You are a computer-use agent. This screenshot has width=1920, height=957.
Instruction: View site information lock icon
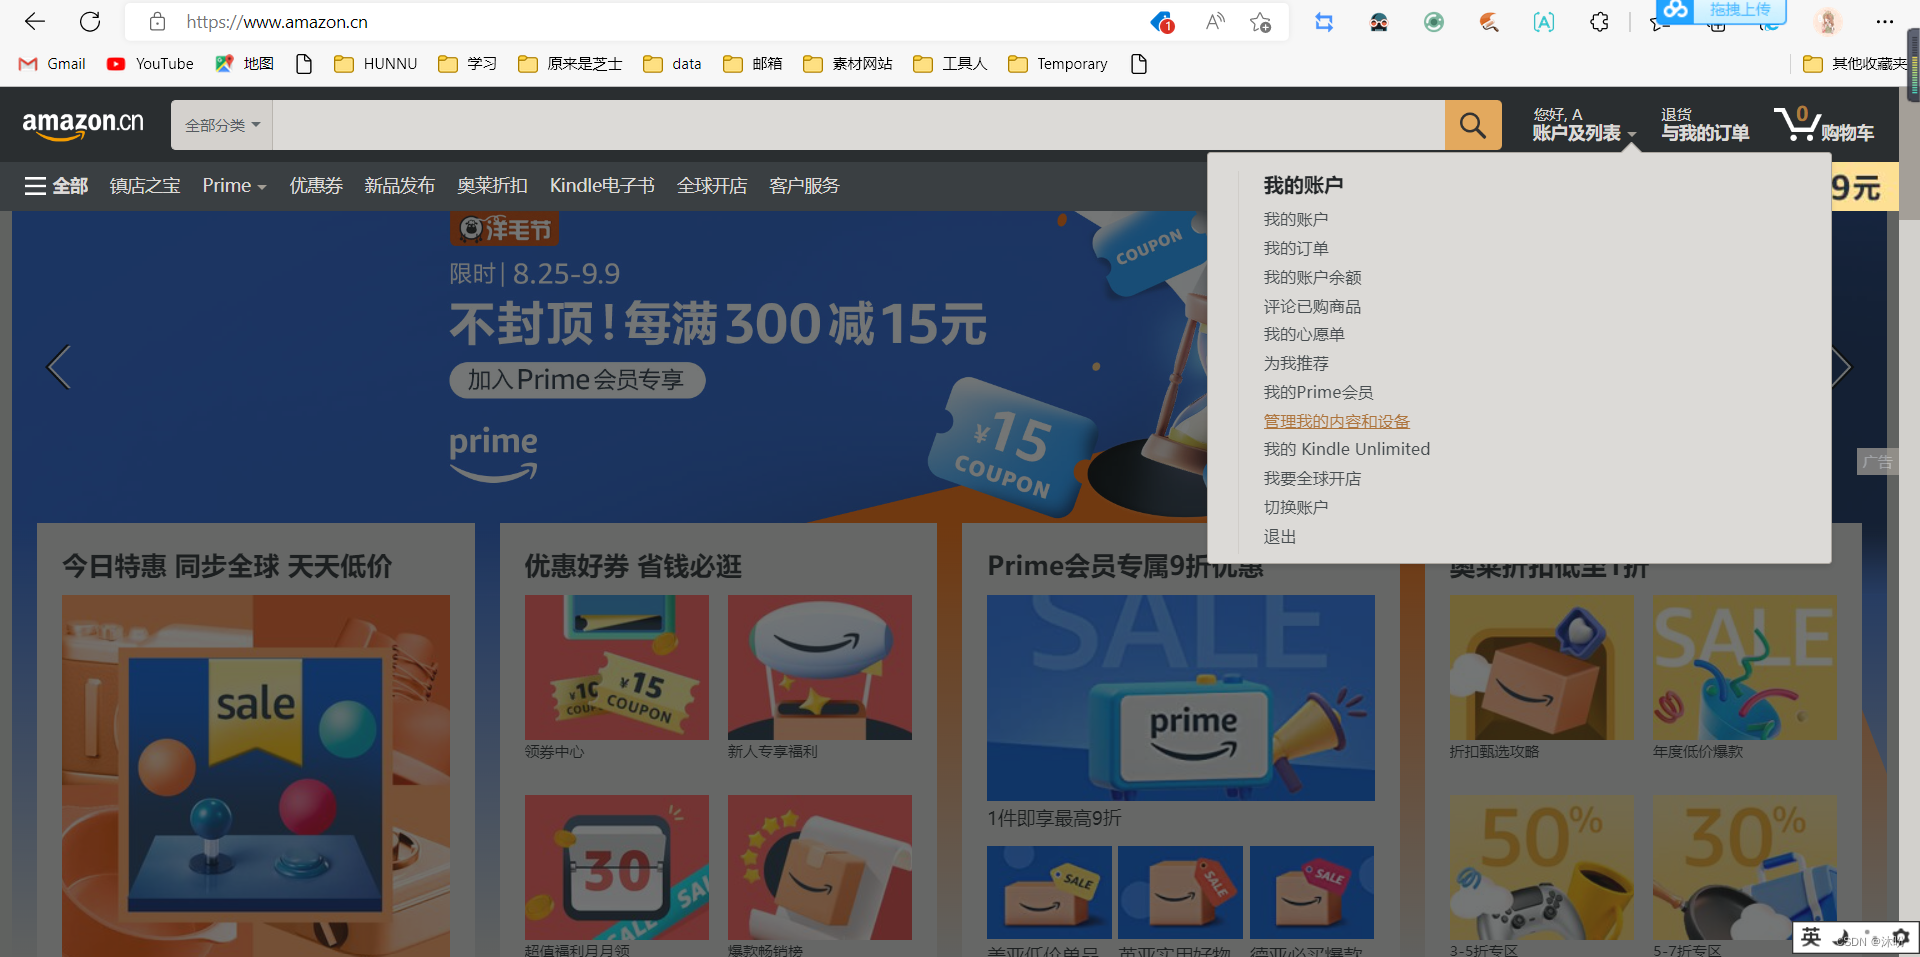pos(157,21)
